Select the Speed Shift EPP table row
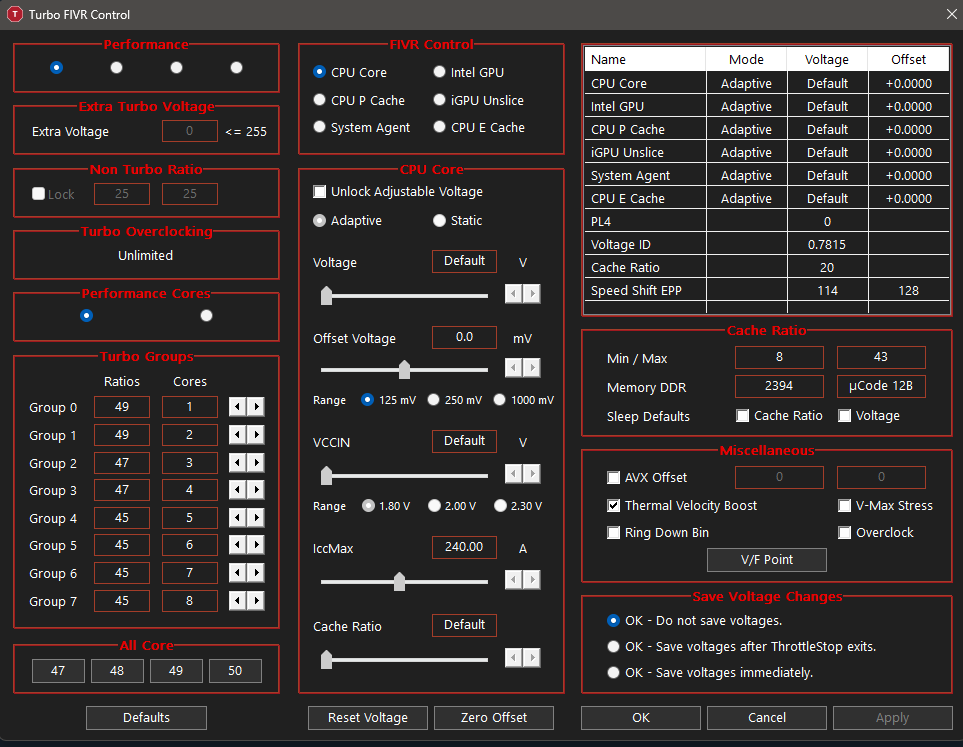 point(766,291)
